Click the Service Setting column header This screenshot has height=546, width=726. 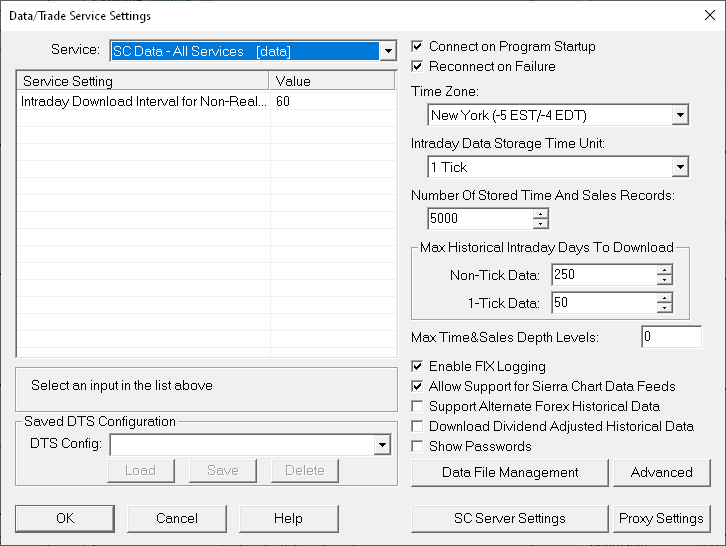pos(143,81)
